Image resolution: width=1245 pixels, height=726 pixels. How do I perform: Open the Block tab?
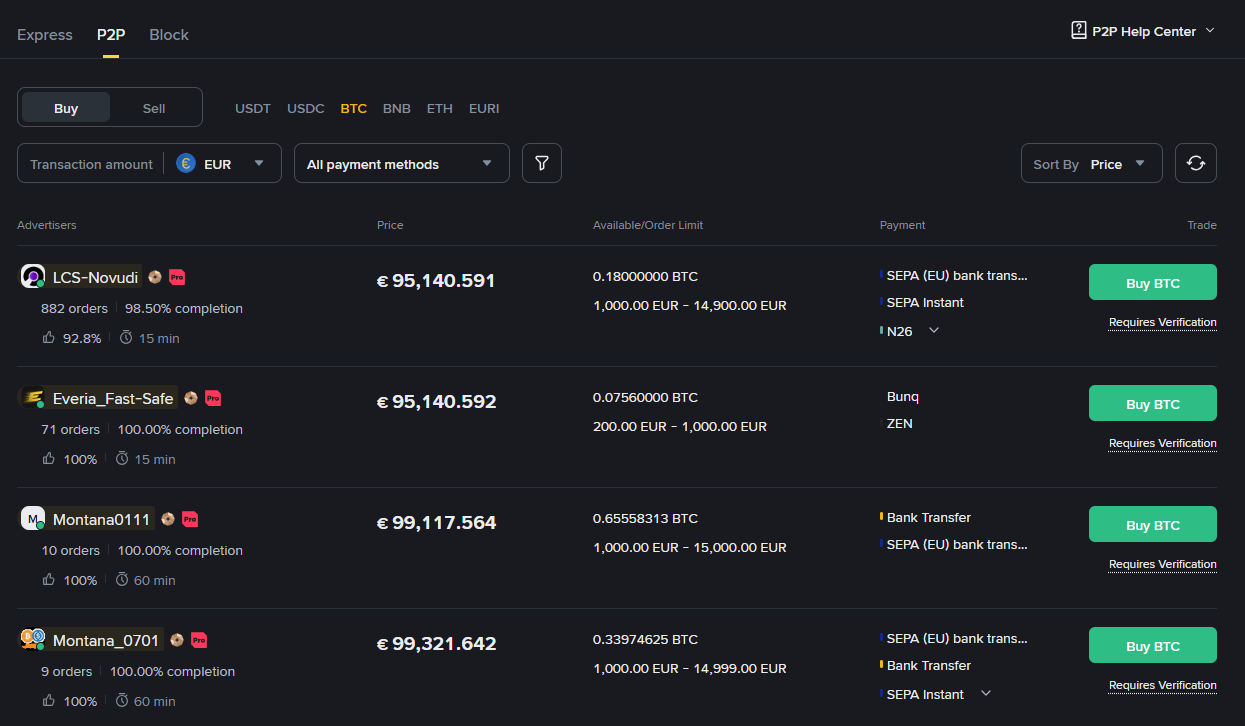169,35
